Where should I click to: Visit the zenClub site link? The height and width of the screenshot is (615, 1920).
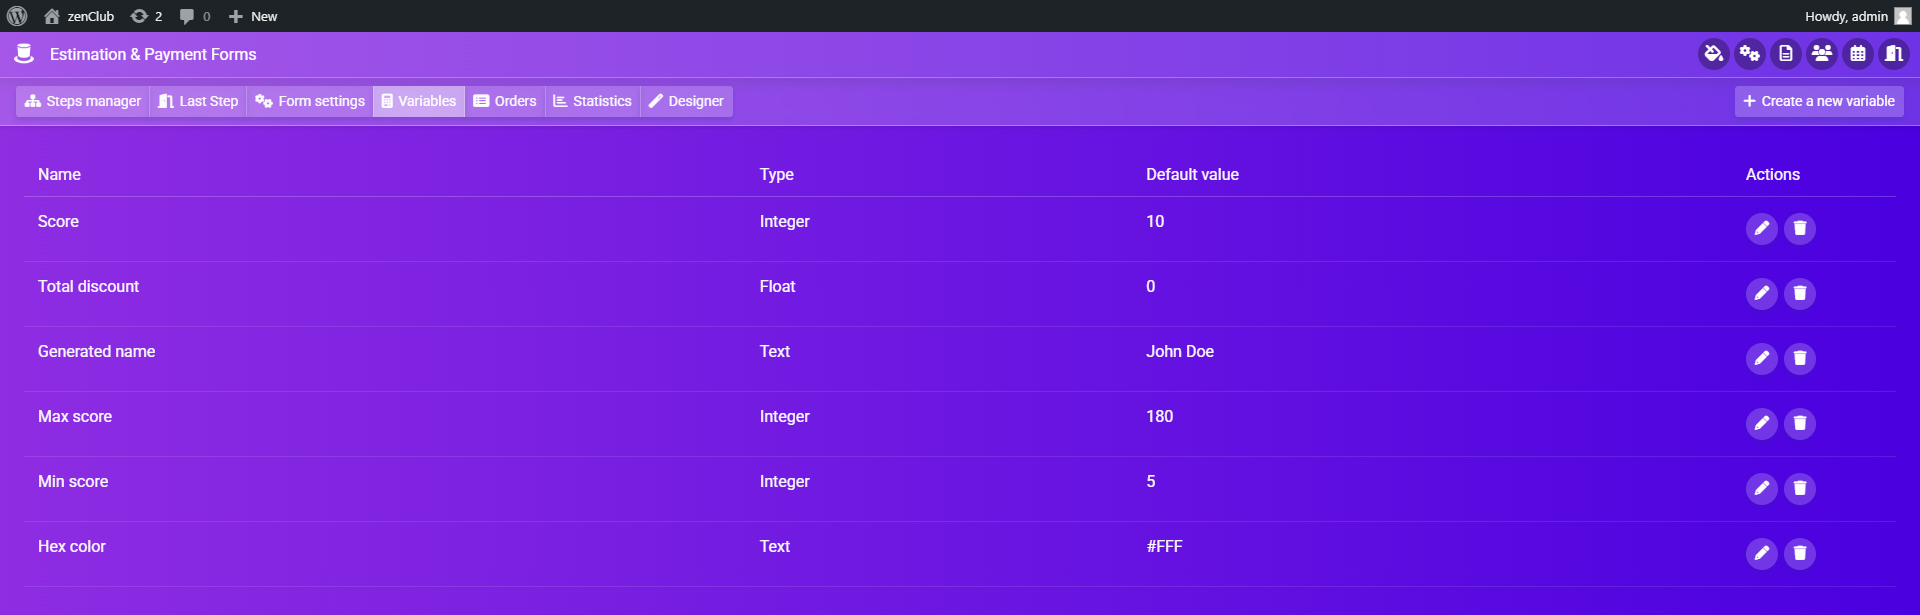point(79,16)
